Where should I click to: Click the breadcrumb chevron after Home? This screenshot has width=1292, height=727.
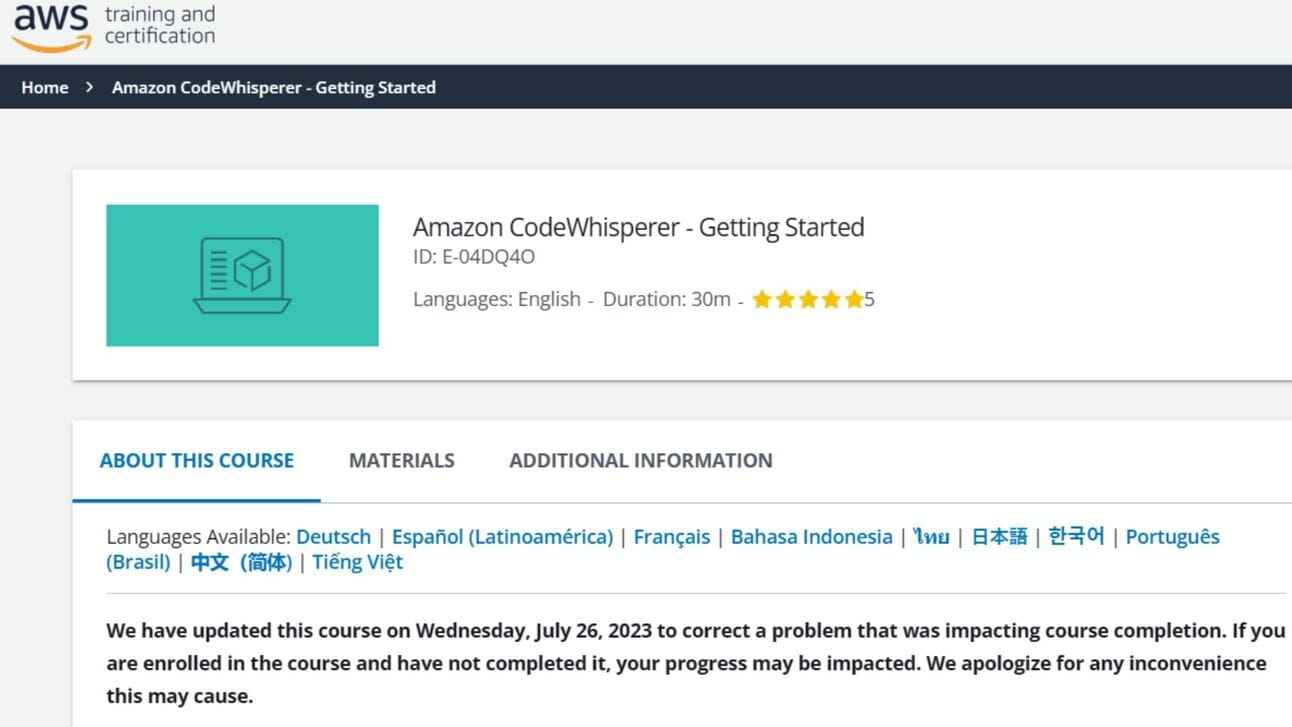tap(90, 87)
